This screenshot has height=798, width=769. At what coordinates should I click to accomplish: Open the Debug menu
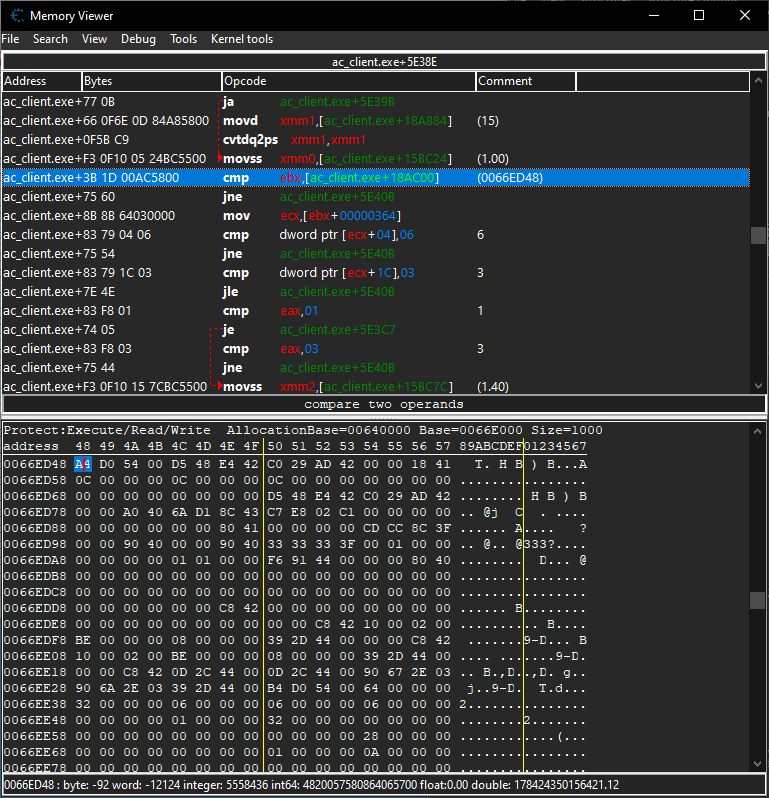click(138, 39)
